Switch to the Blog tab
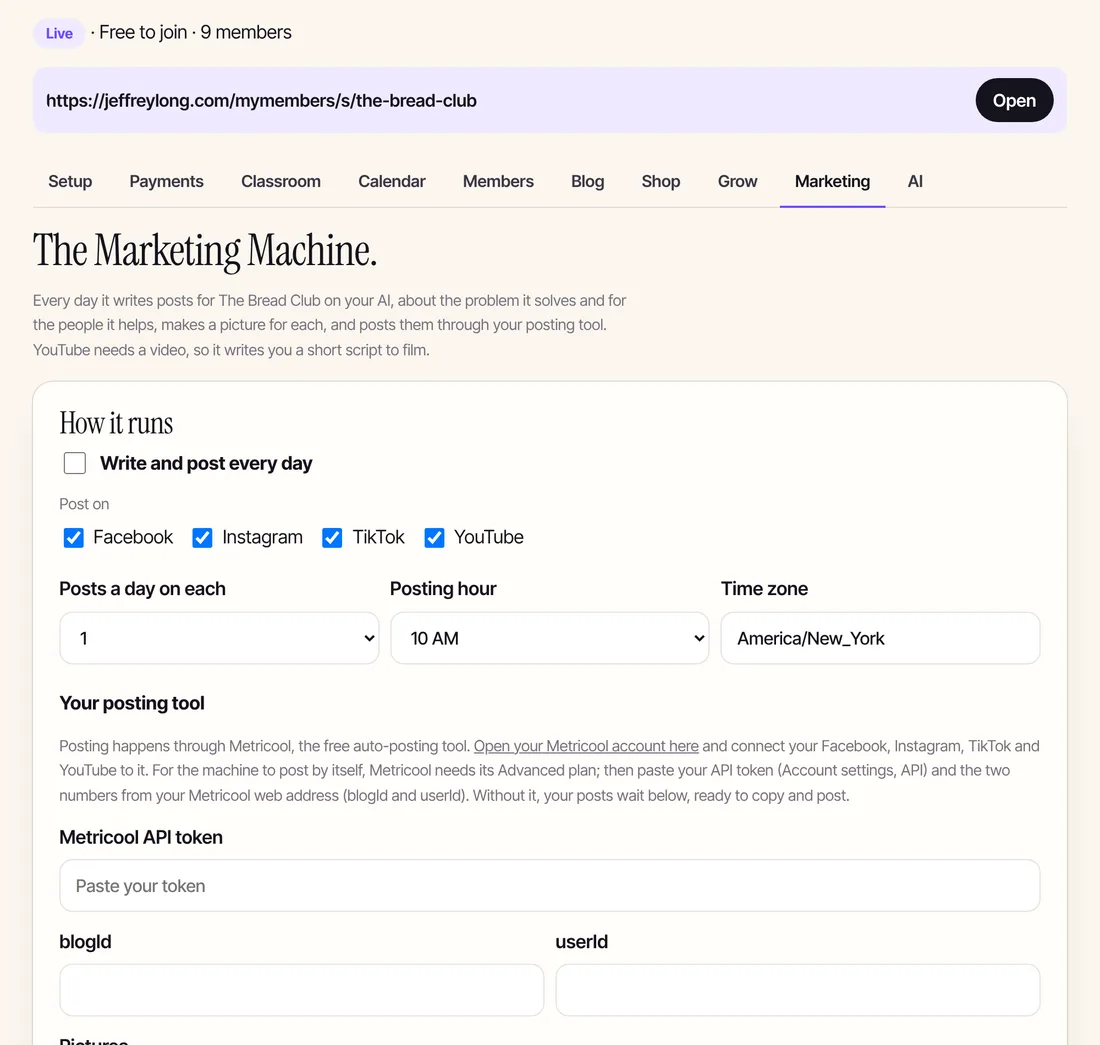This screenshot has width=1100, height=1045. click(587, 182)
